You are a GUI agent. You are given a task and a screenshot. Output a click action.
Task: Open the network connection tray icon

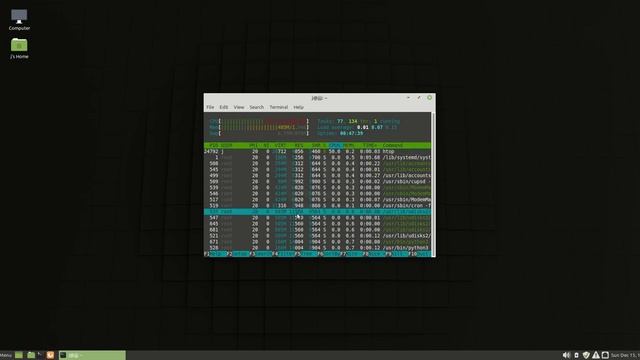coord(605,355)
